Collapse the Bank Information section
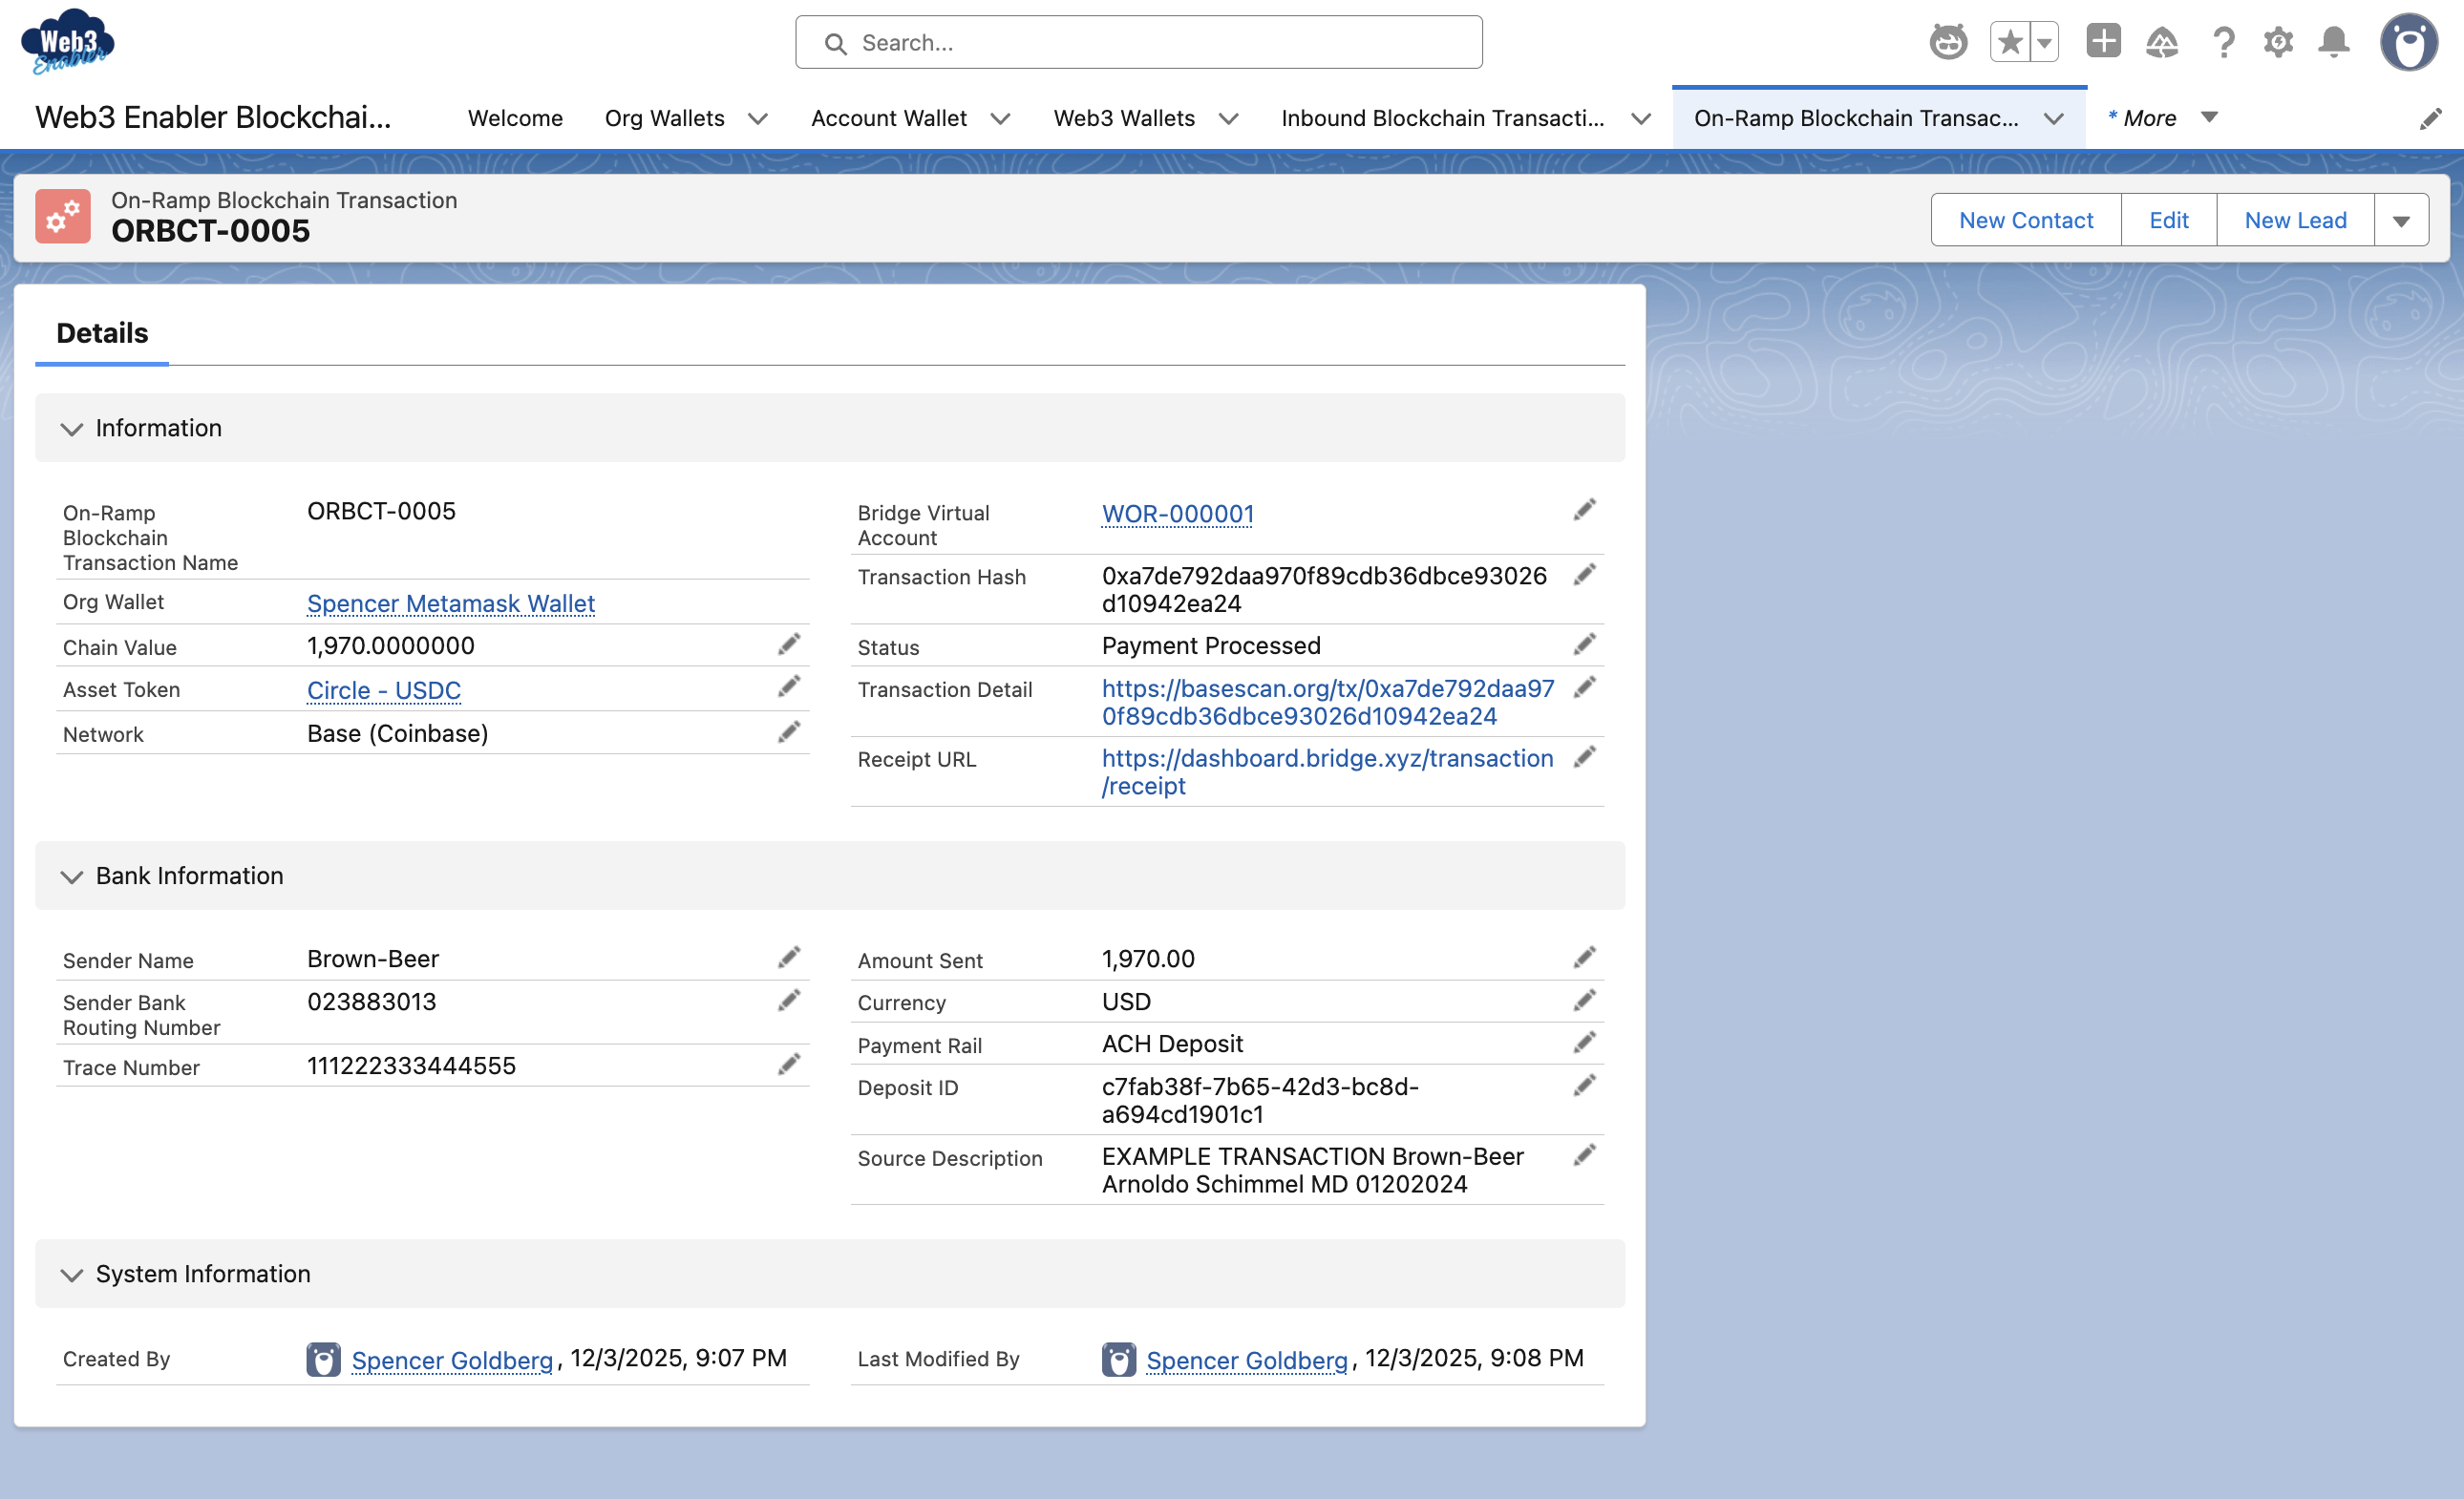Viewport: 2464px width, 1499px height. click(x=71, y=877)
